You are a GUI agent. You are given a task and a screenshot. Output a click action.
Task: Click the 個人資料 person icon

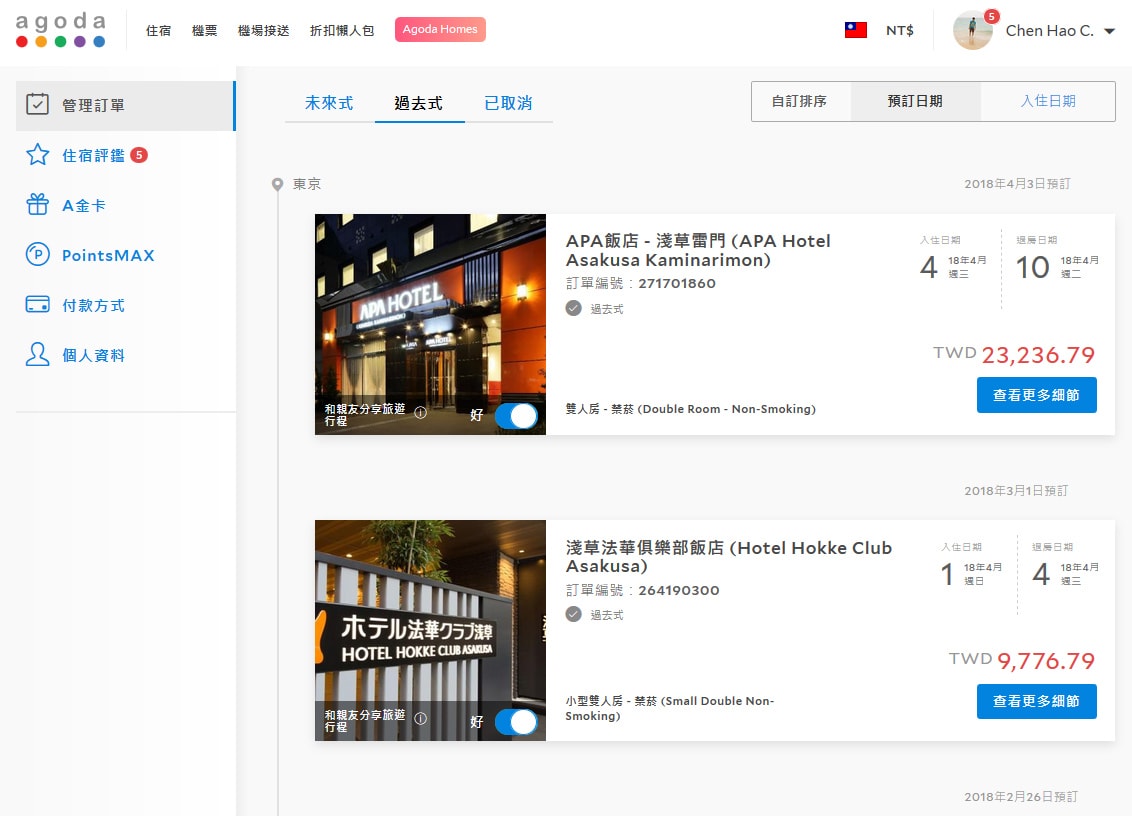[38, 354]
